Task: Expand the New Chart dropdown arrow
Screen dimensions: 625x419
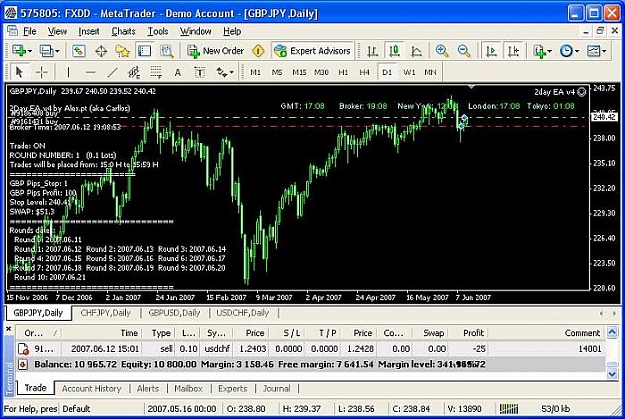Action: [x=29, y=51]
